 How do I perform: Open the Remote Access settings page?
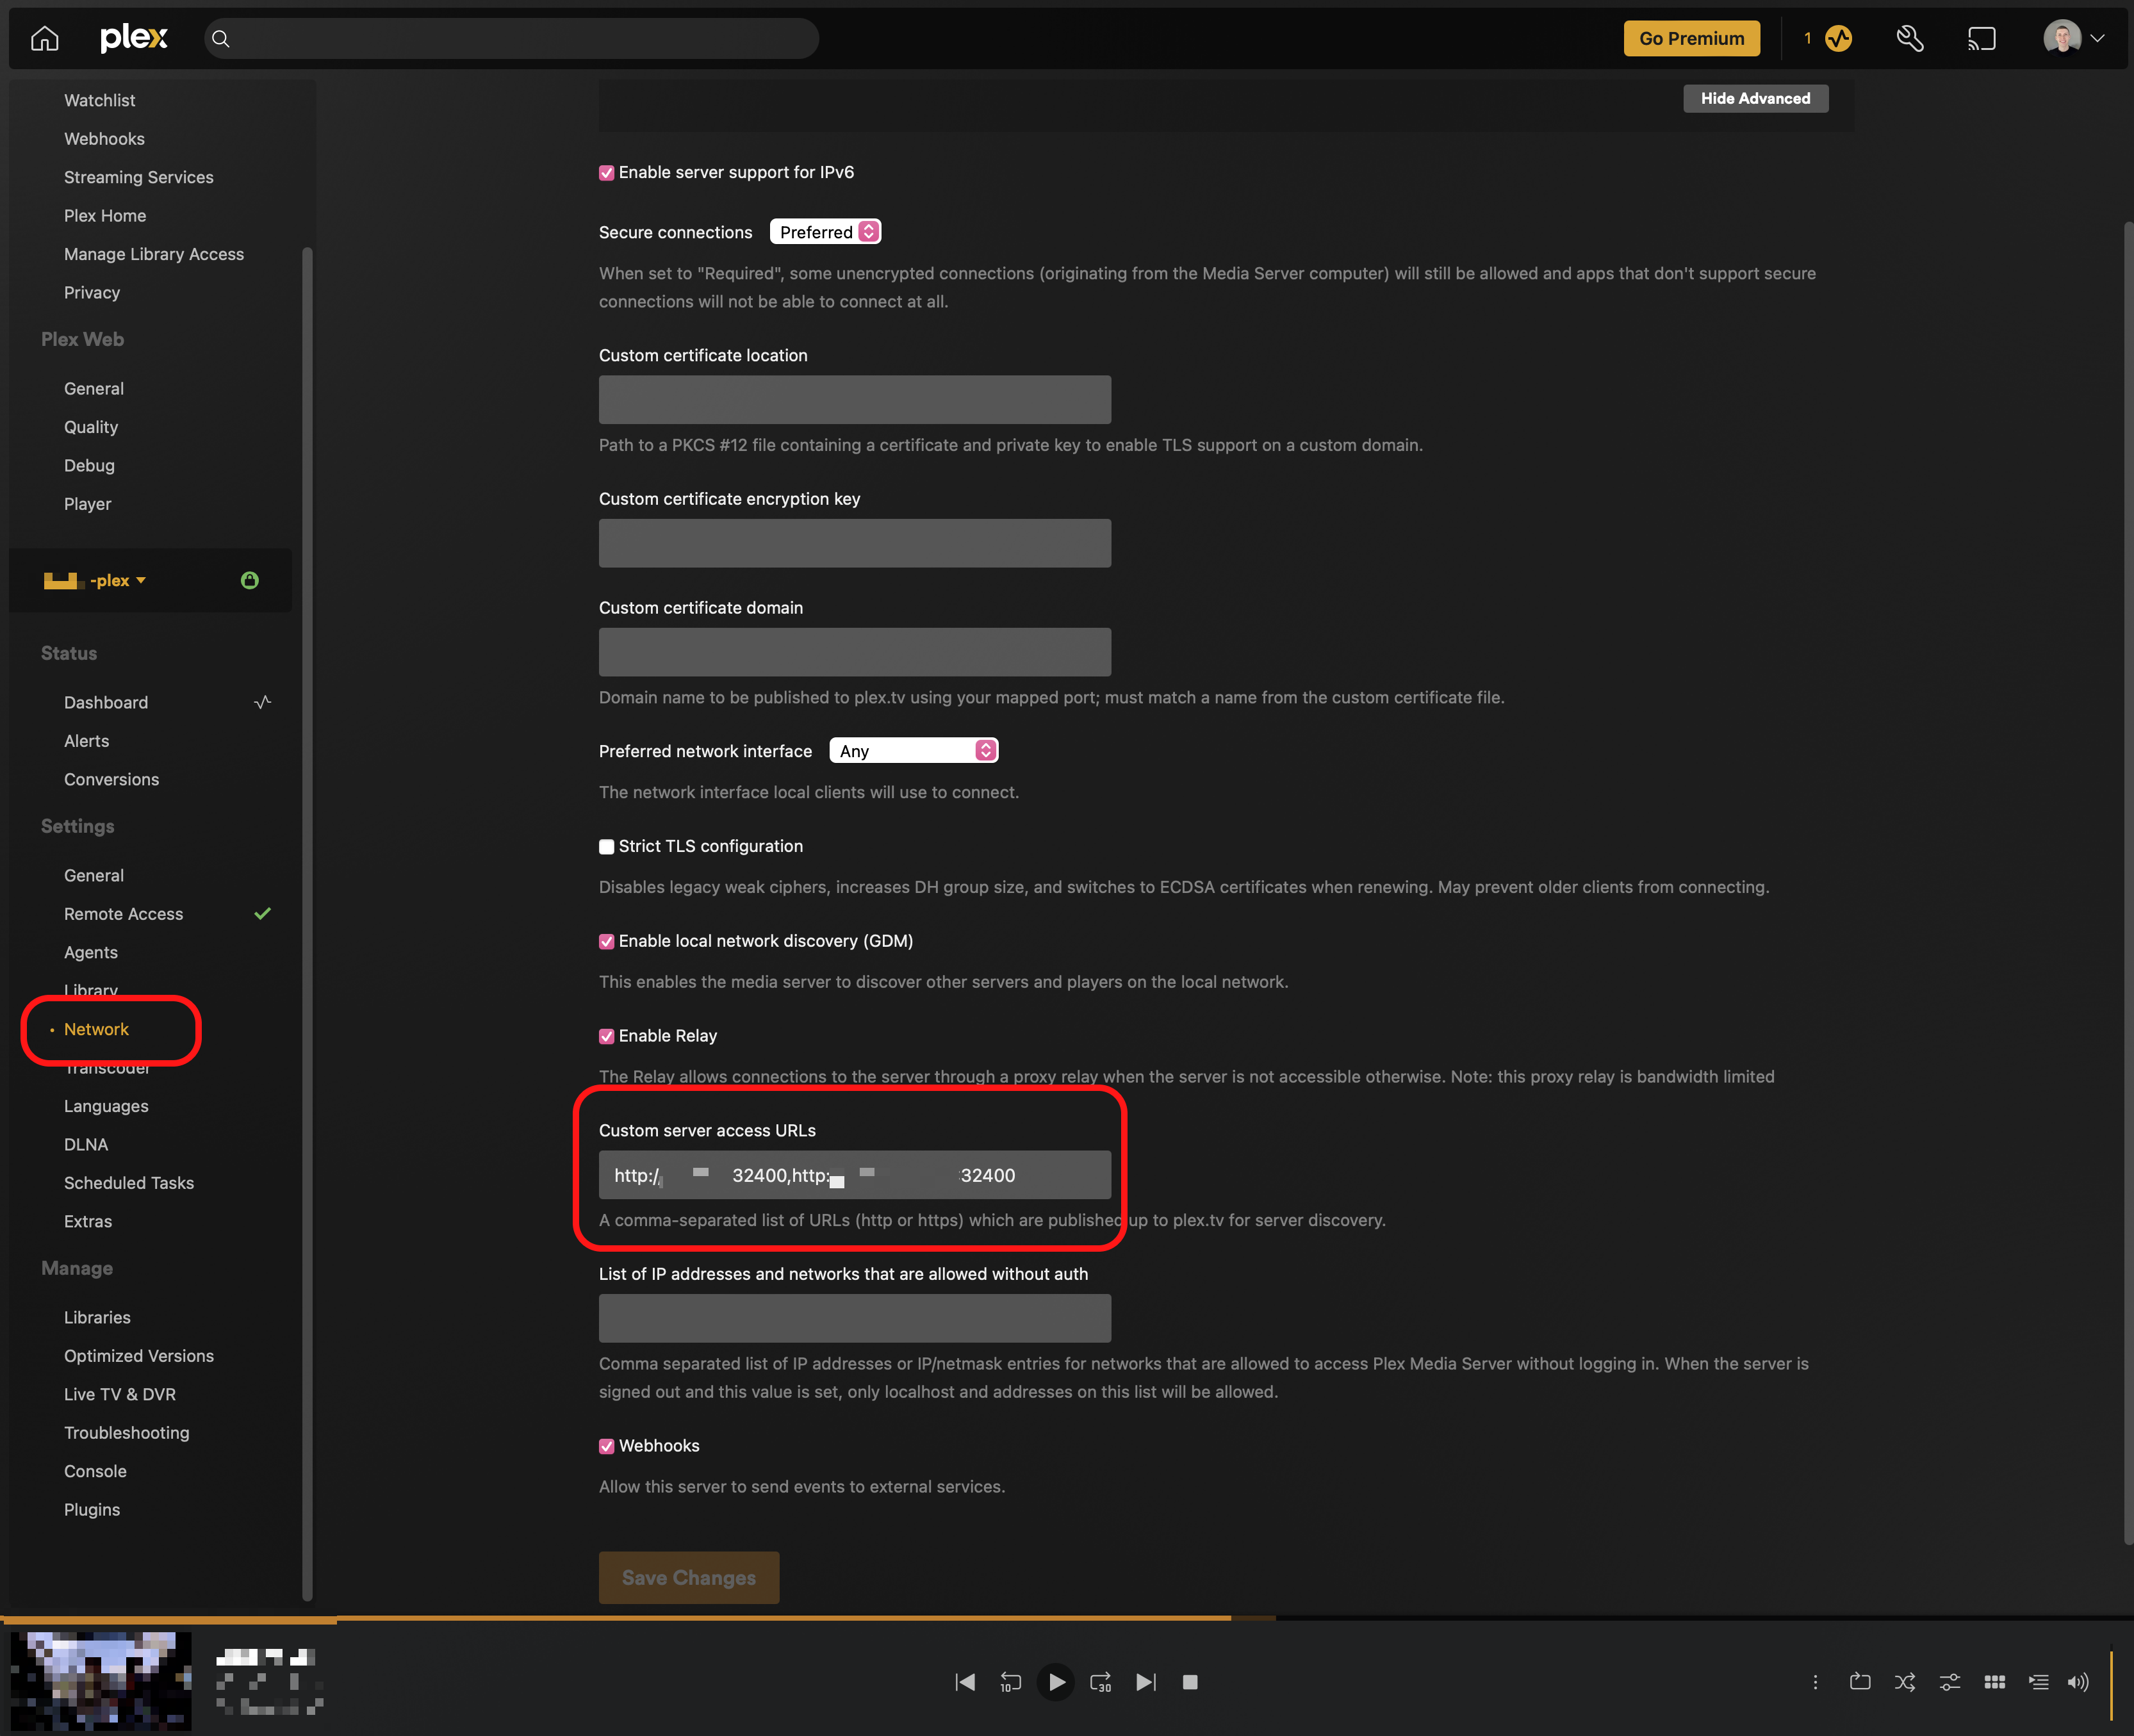pyautogui.click(x=124, y=914)
